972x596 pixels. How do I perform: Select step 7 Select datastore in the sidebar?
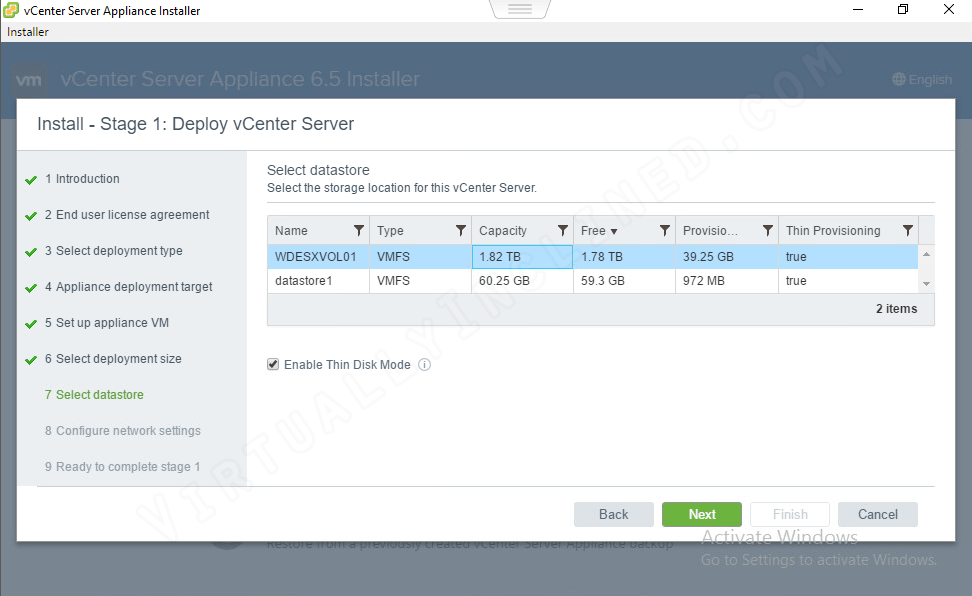(x=94, y=394)
